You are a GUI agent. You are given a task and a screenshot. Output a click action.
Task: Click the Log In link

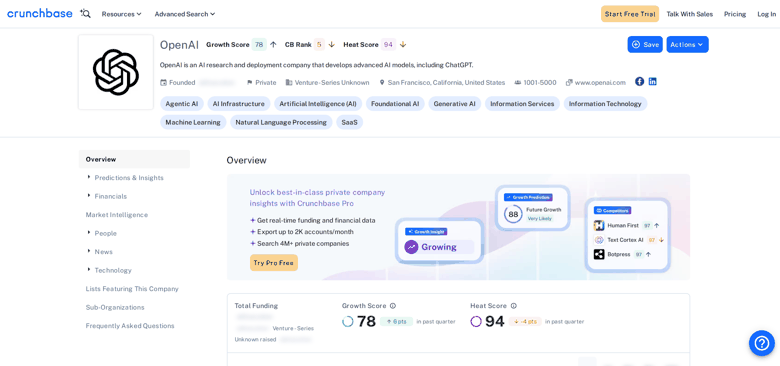(767, 14)
